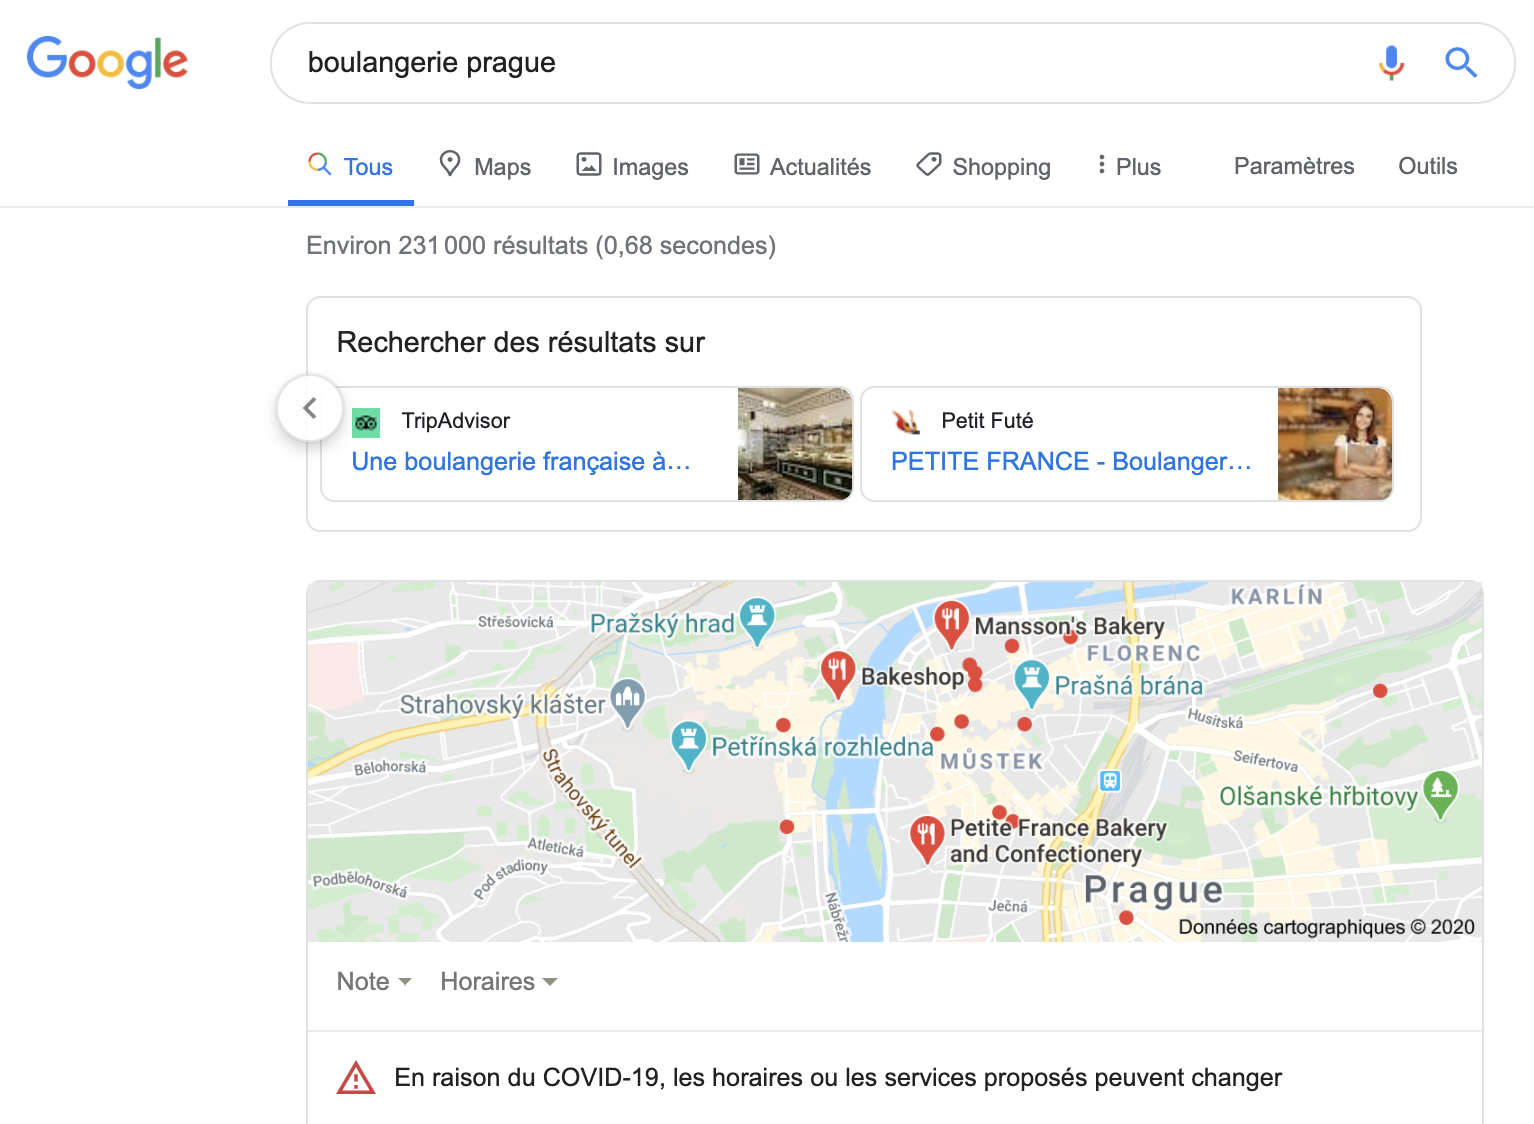The image size is (1534, 1124).
Task: Open Paramètres
Action: pos(1294,166)
